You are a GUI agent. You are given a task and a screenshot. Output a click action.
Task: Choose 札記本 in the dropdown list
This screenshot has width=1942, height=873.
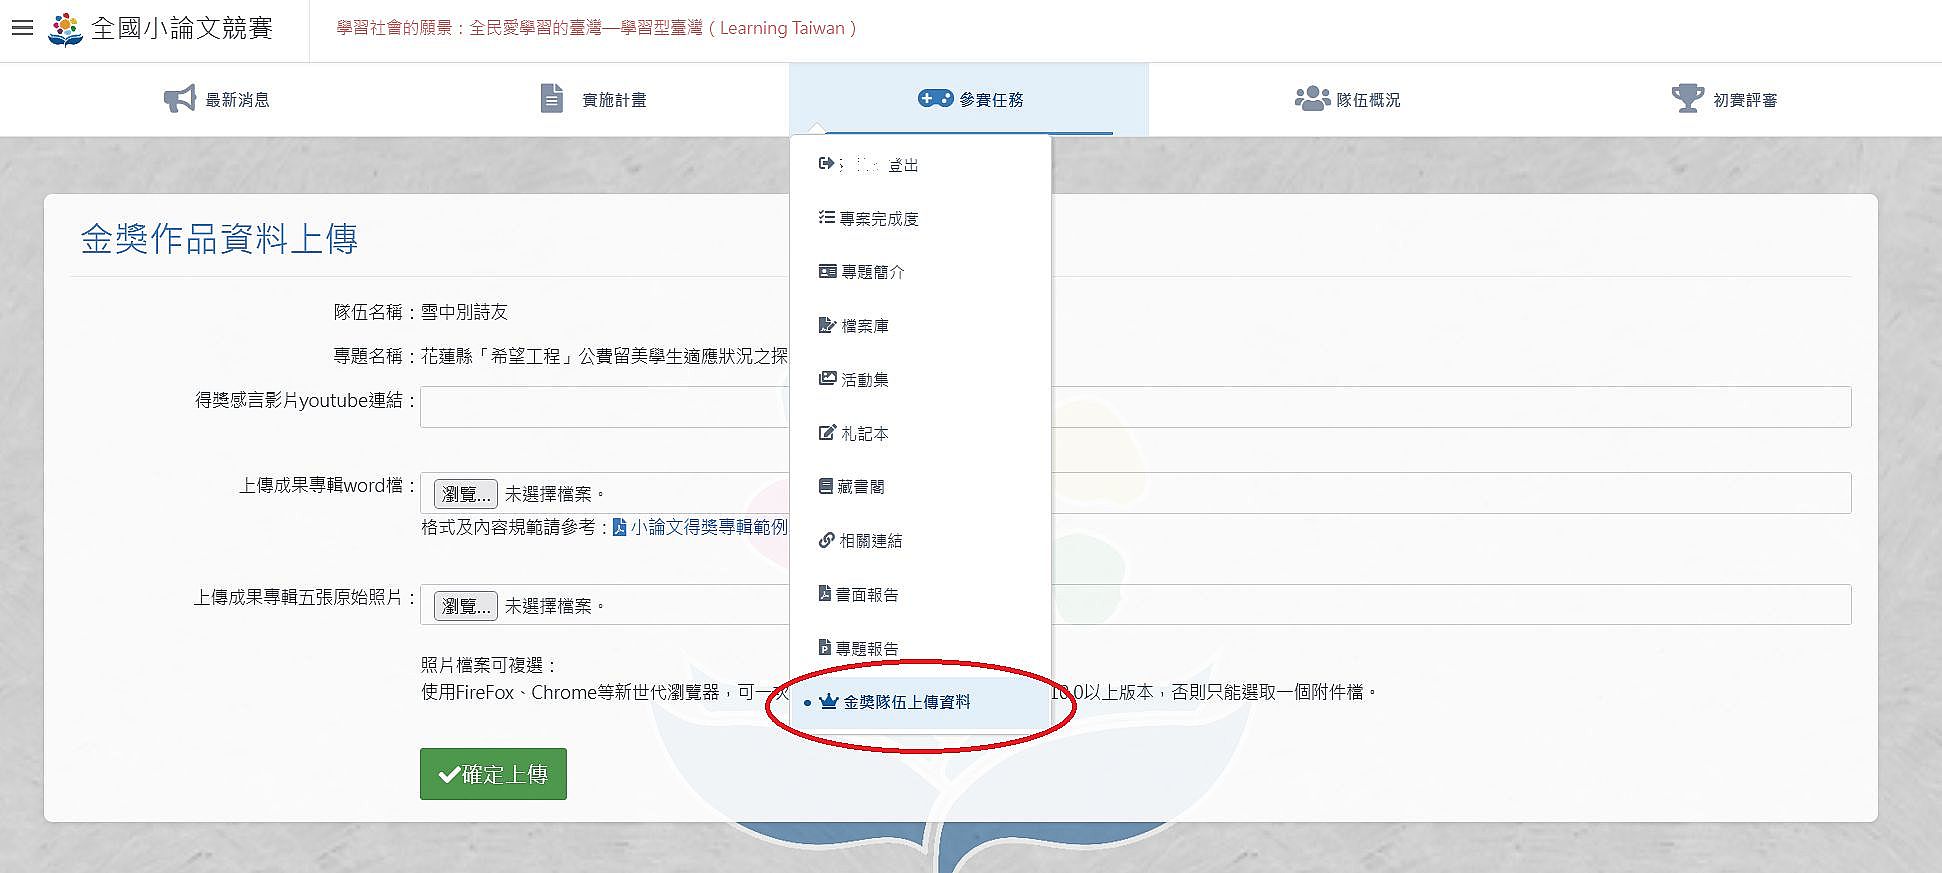pyautogui.click(x=853, y=433)
